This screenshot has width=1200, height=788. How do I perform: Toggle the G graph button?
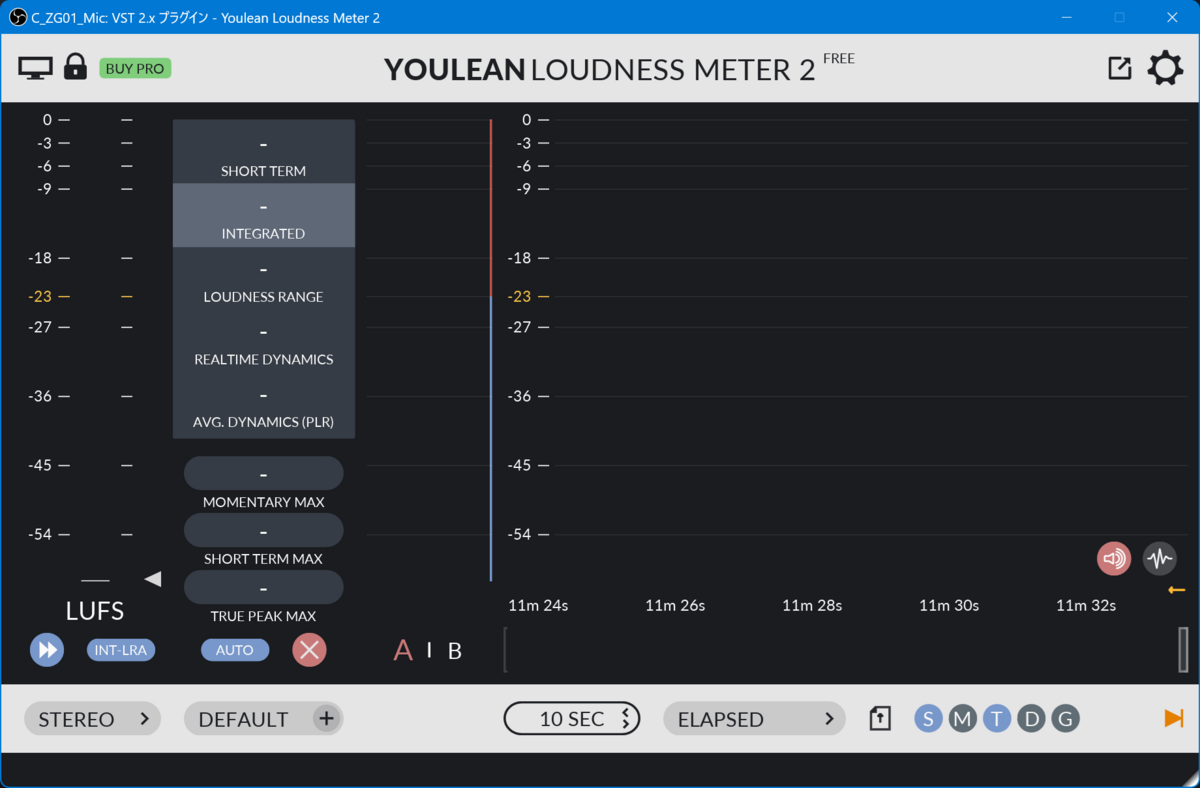pos(1066,719)
